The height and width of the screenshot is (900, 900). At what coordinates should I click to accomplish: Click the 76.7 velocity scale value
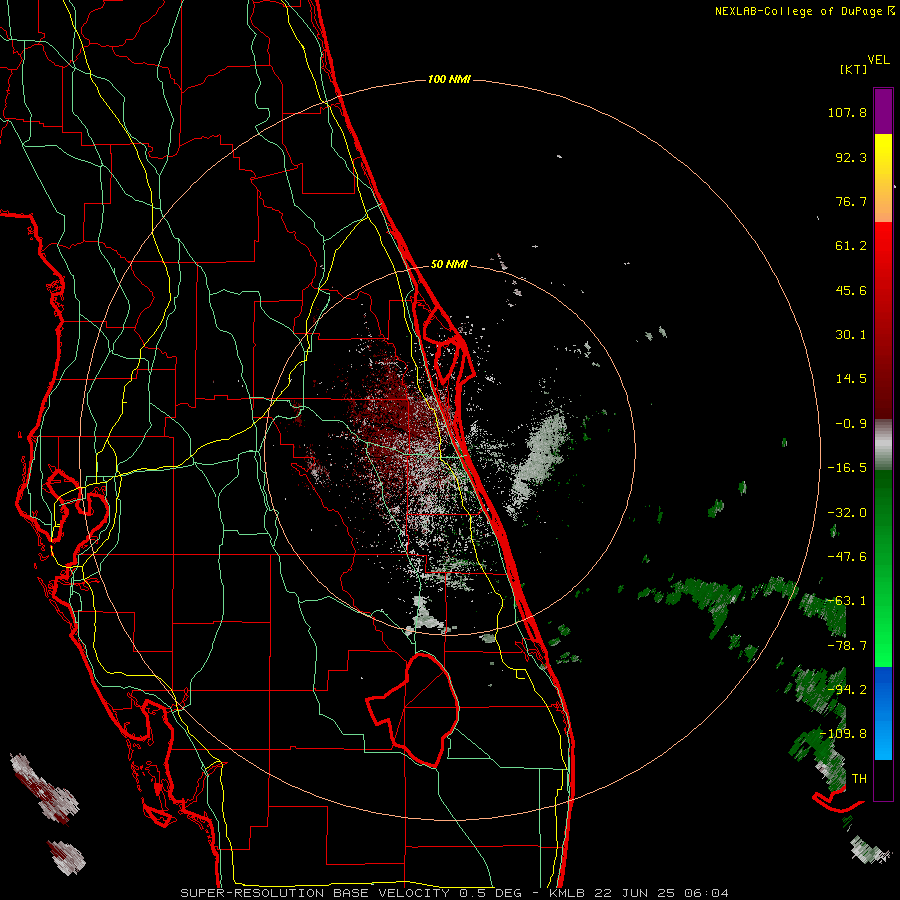tap(851, 201)
